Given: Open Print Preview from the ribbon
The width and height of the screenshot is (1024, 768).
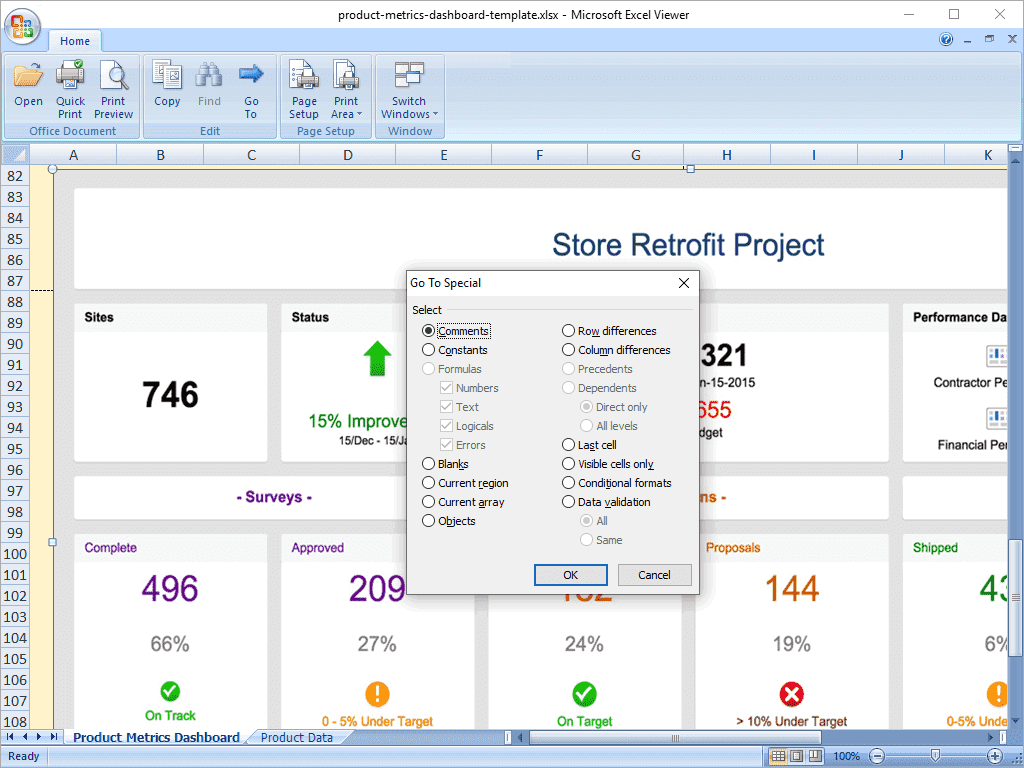Looking at the screenshot, I should [x=113, y=76].
